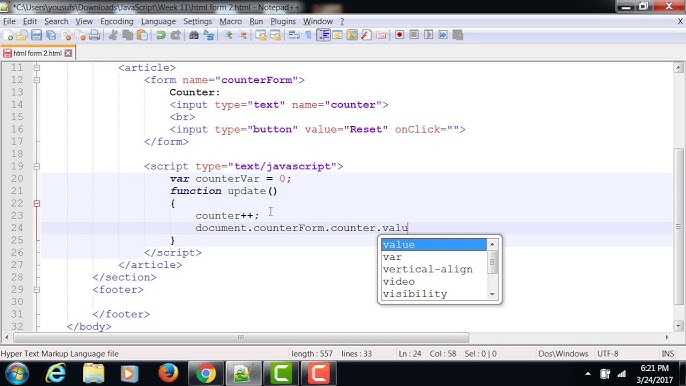Start macro recording with red record icon
Screen dimensions: 686x386
click(399, 35)
